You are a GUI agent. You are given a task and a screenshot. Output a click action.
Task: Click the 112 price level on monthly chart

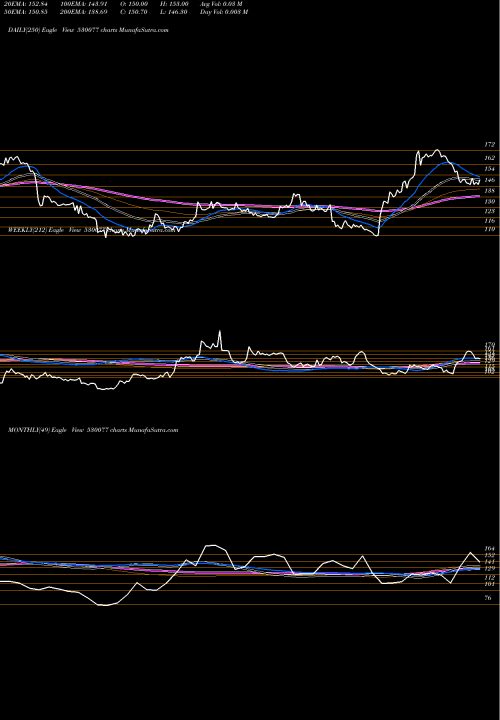pyautogui.click(x=489, y=577)
